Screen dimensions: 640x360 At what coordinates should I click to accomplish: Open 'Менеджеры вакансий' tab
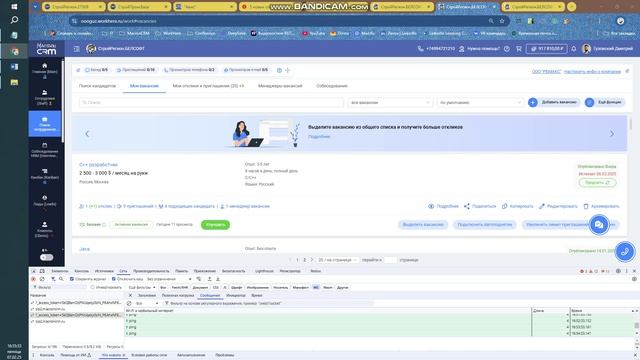280,86
